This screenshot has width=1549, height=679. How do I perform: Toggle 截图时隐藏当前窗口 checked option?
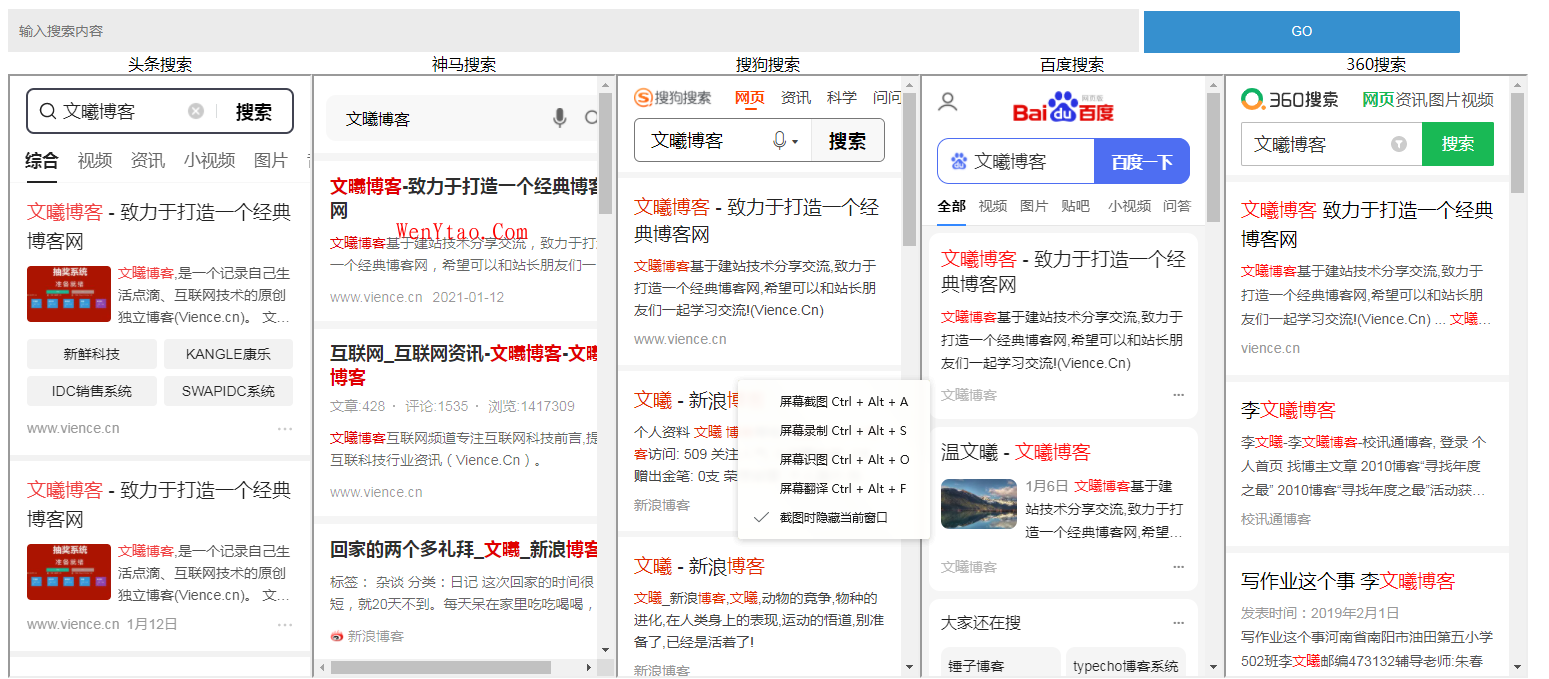834,517
